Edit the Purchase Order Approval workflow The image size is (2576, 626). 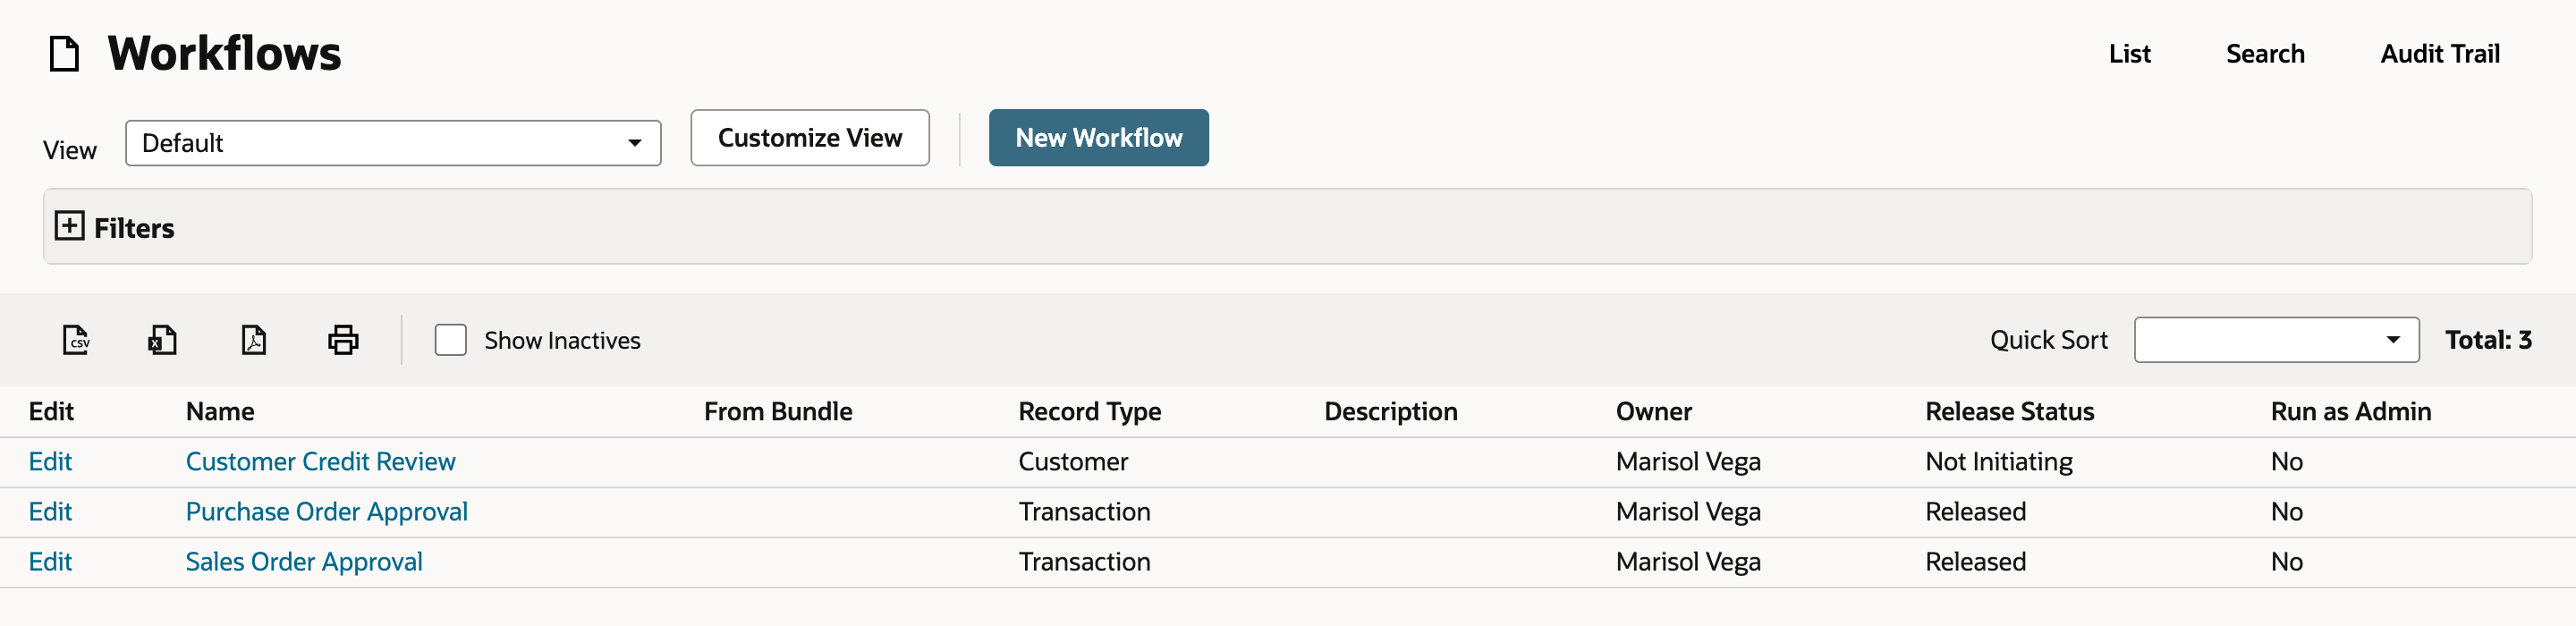[50, 512]
